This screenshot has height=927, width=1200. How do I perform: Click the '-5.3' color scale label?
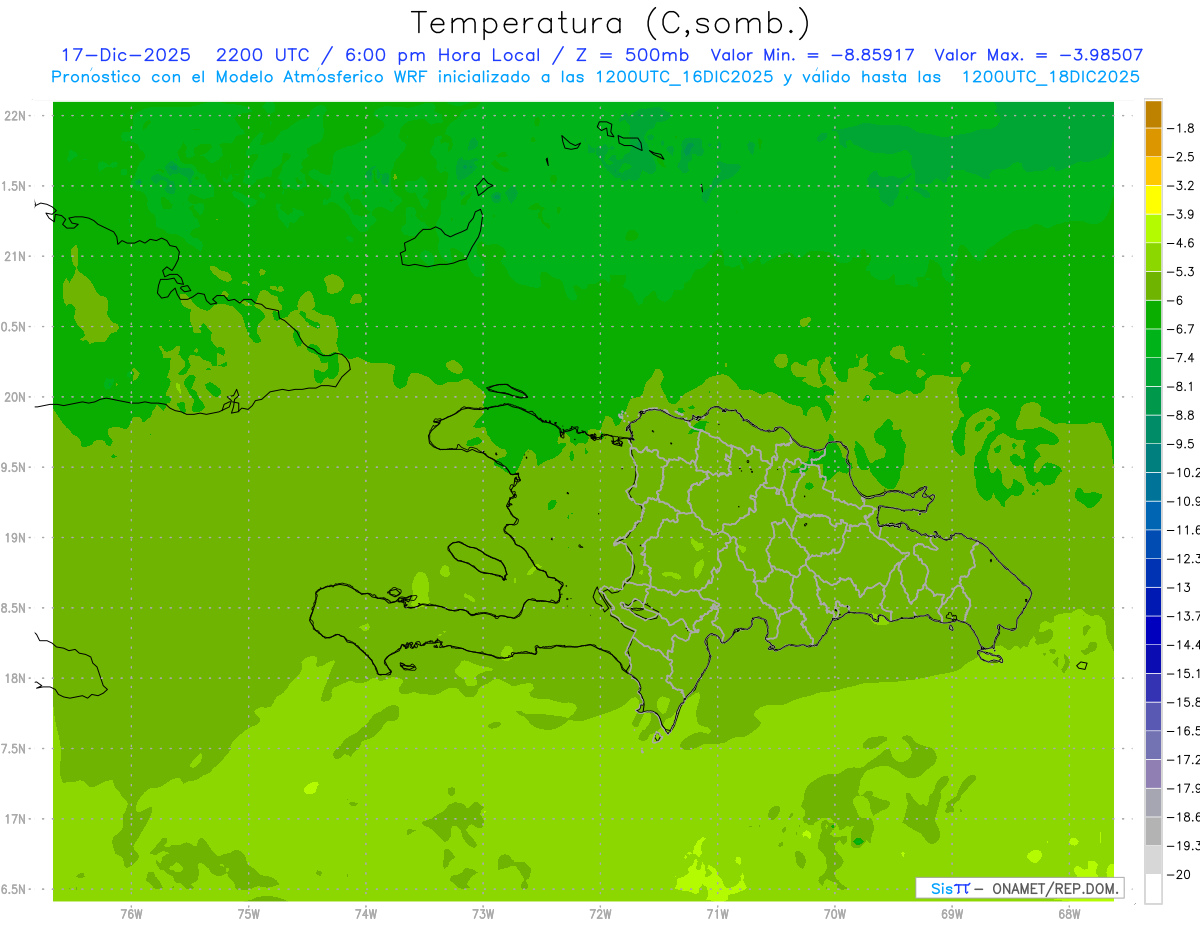[x=1182, y=271]
